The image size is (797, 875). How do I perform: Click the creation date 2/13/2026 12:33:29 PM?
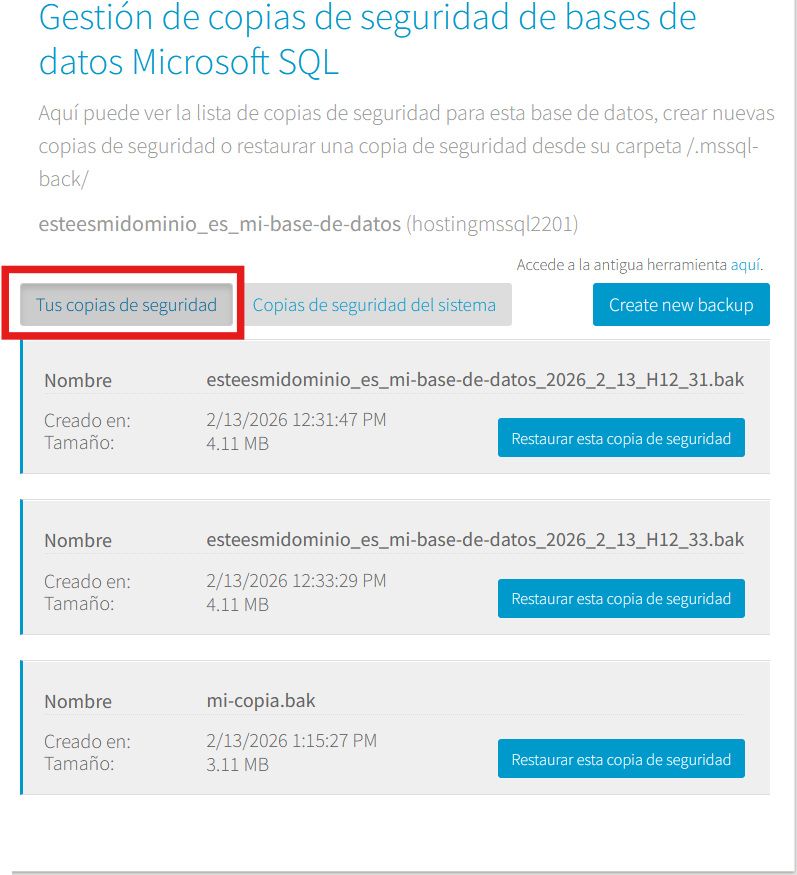coord(296,581)
